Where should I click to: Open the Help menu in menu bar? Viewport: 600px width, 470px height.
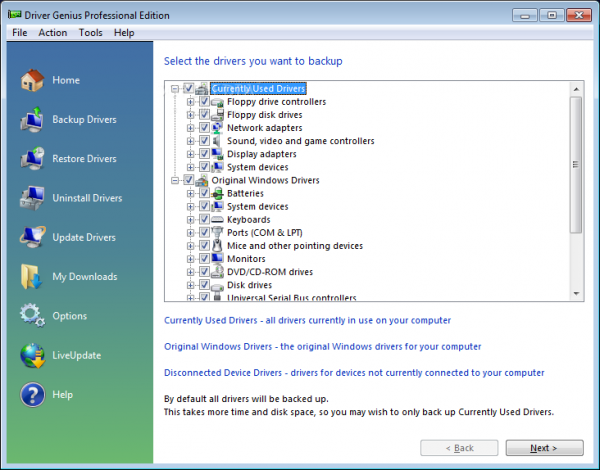coord(124,33)
